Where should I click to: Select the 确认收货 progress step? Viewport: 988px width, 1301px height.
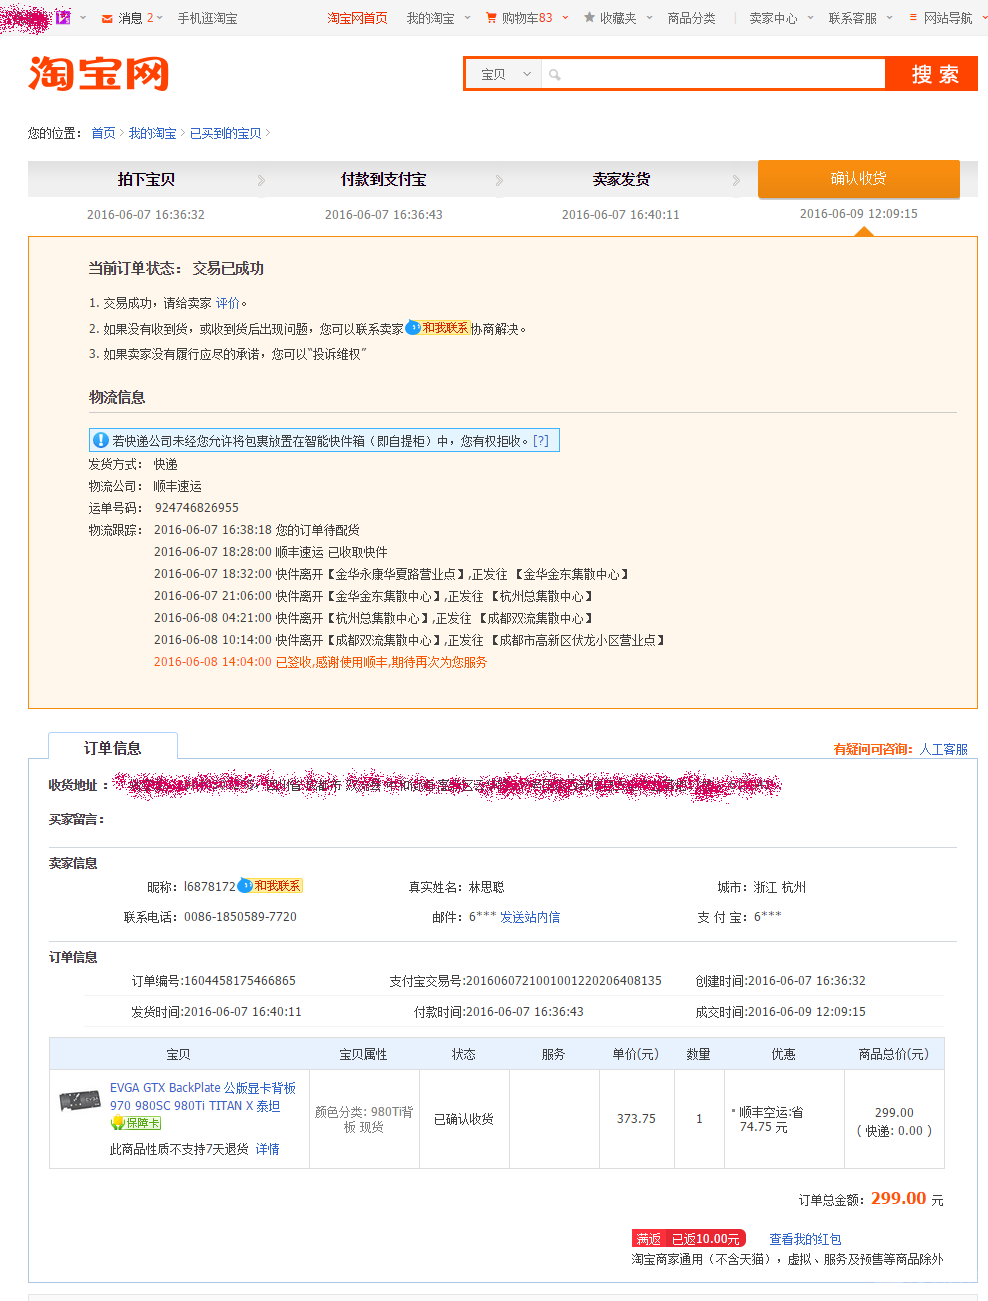click(859, 179)
